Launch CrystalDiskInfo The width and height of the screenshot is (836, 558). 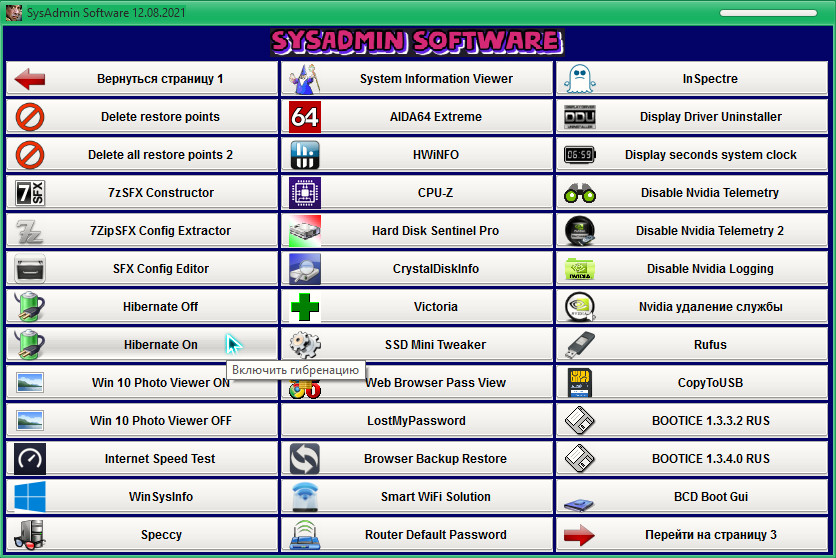[435, 269]
